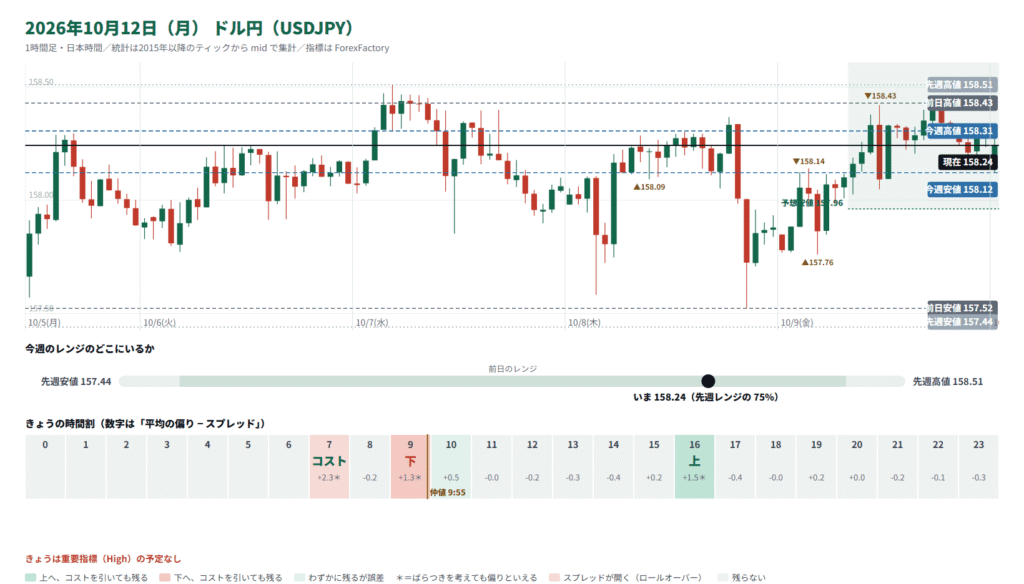The height and width of the screenshot is (584, 1024).
Task: Select the hour 15 timetable cell
Action: click(654, 466)
